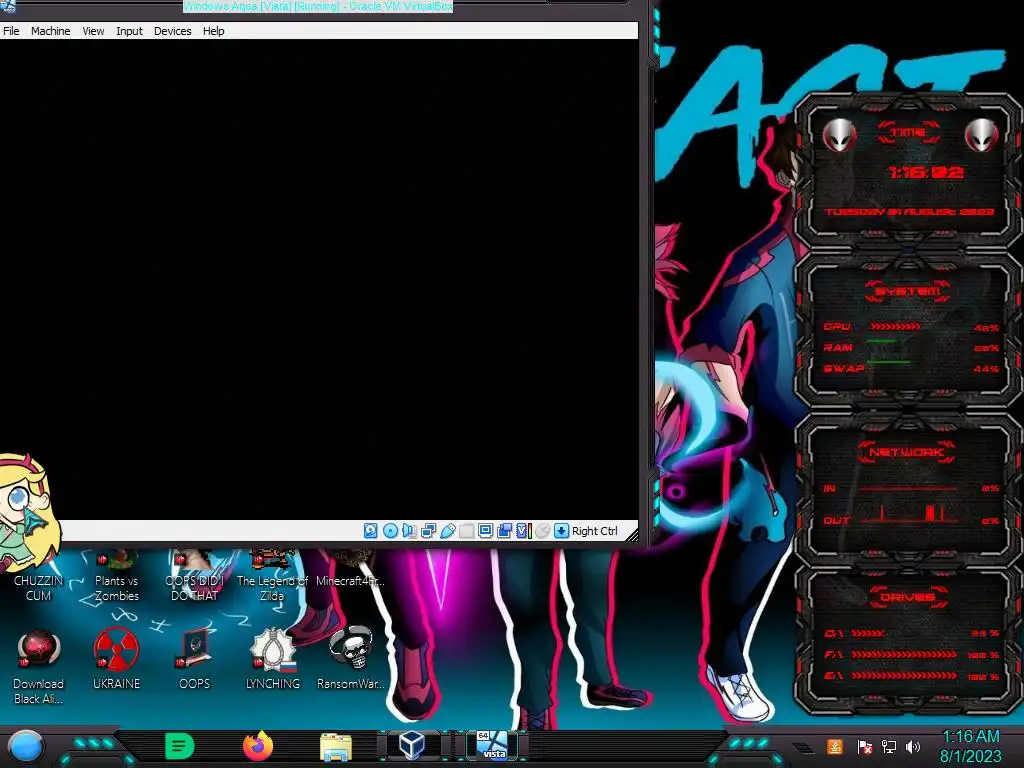Click the shared folders icon in VM status bar
Screen dimensions: 1024x768
466,530
